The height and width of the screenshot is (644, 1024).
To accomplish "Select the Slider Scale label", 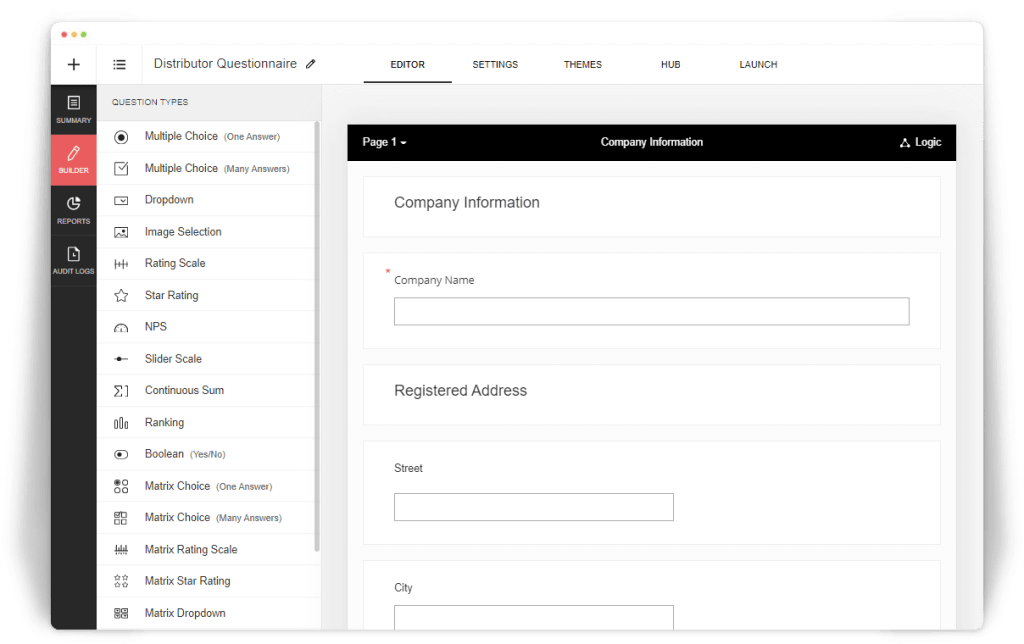I will [x=173, y=359].
